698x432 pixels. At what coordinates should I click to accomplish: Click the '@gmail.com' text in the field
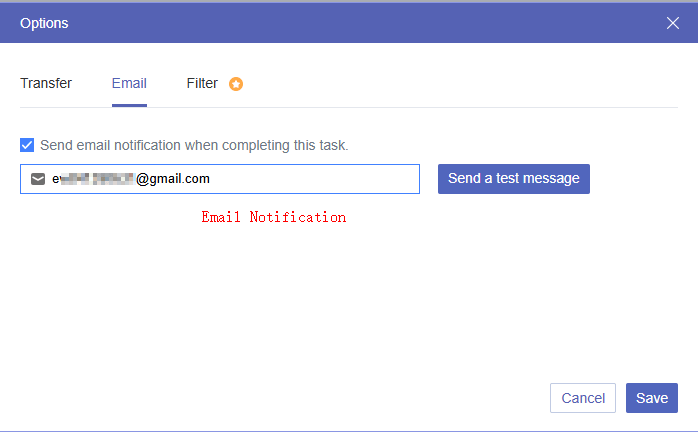click(173, 179)
